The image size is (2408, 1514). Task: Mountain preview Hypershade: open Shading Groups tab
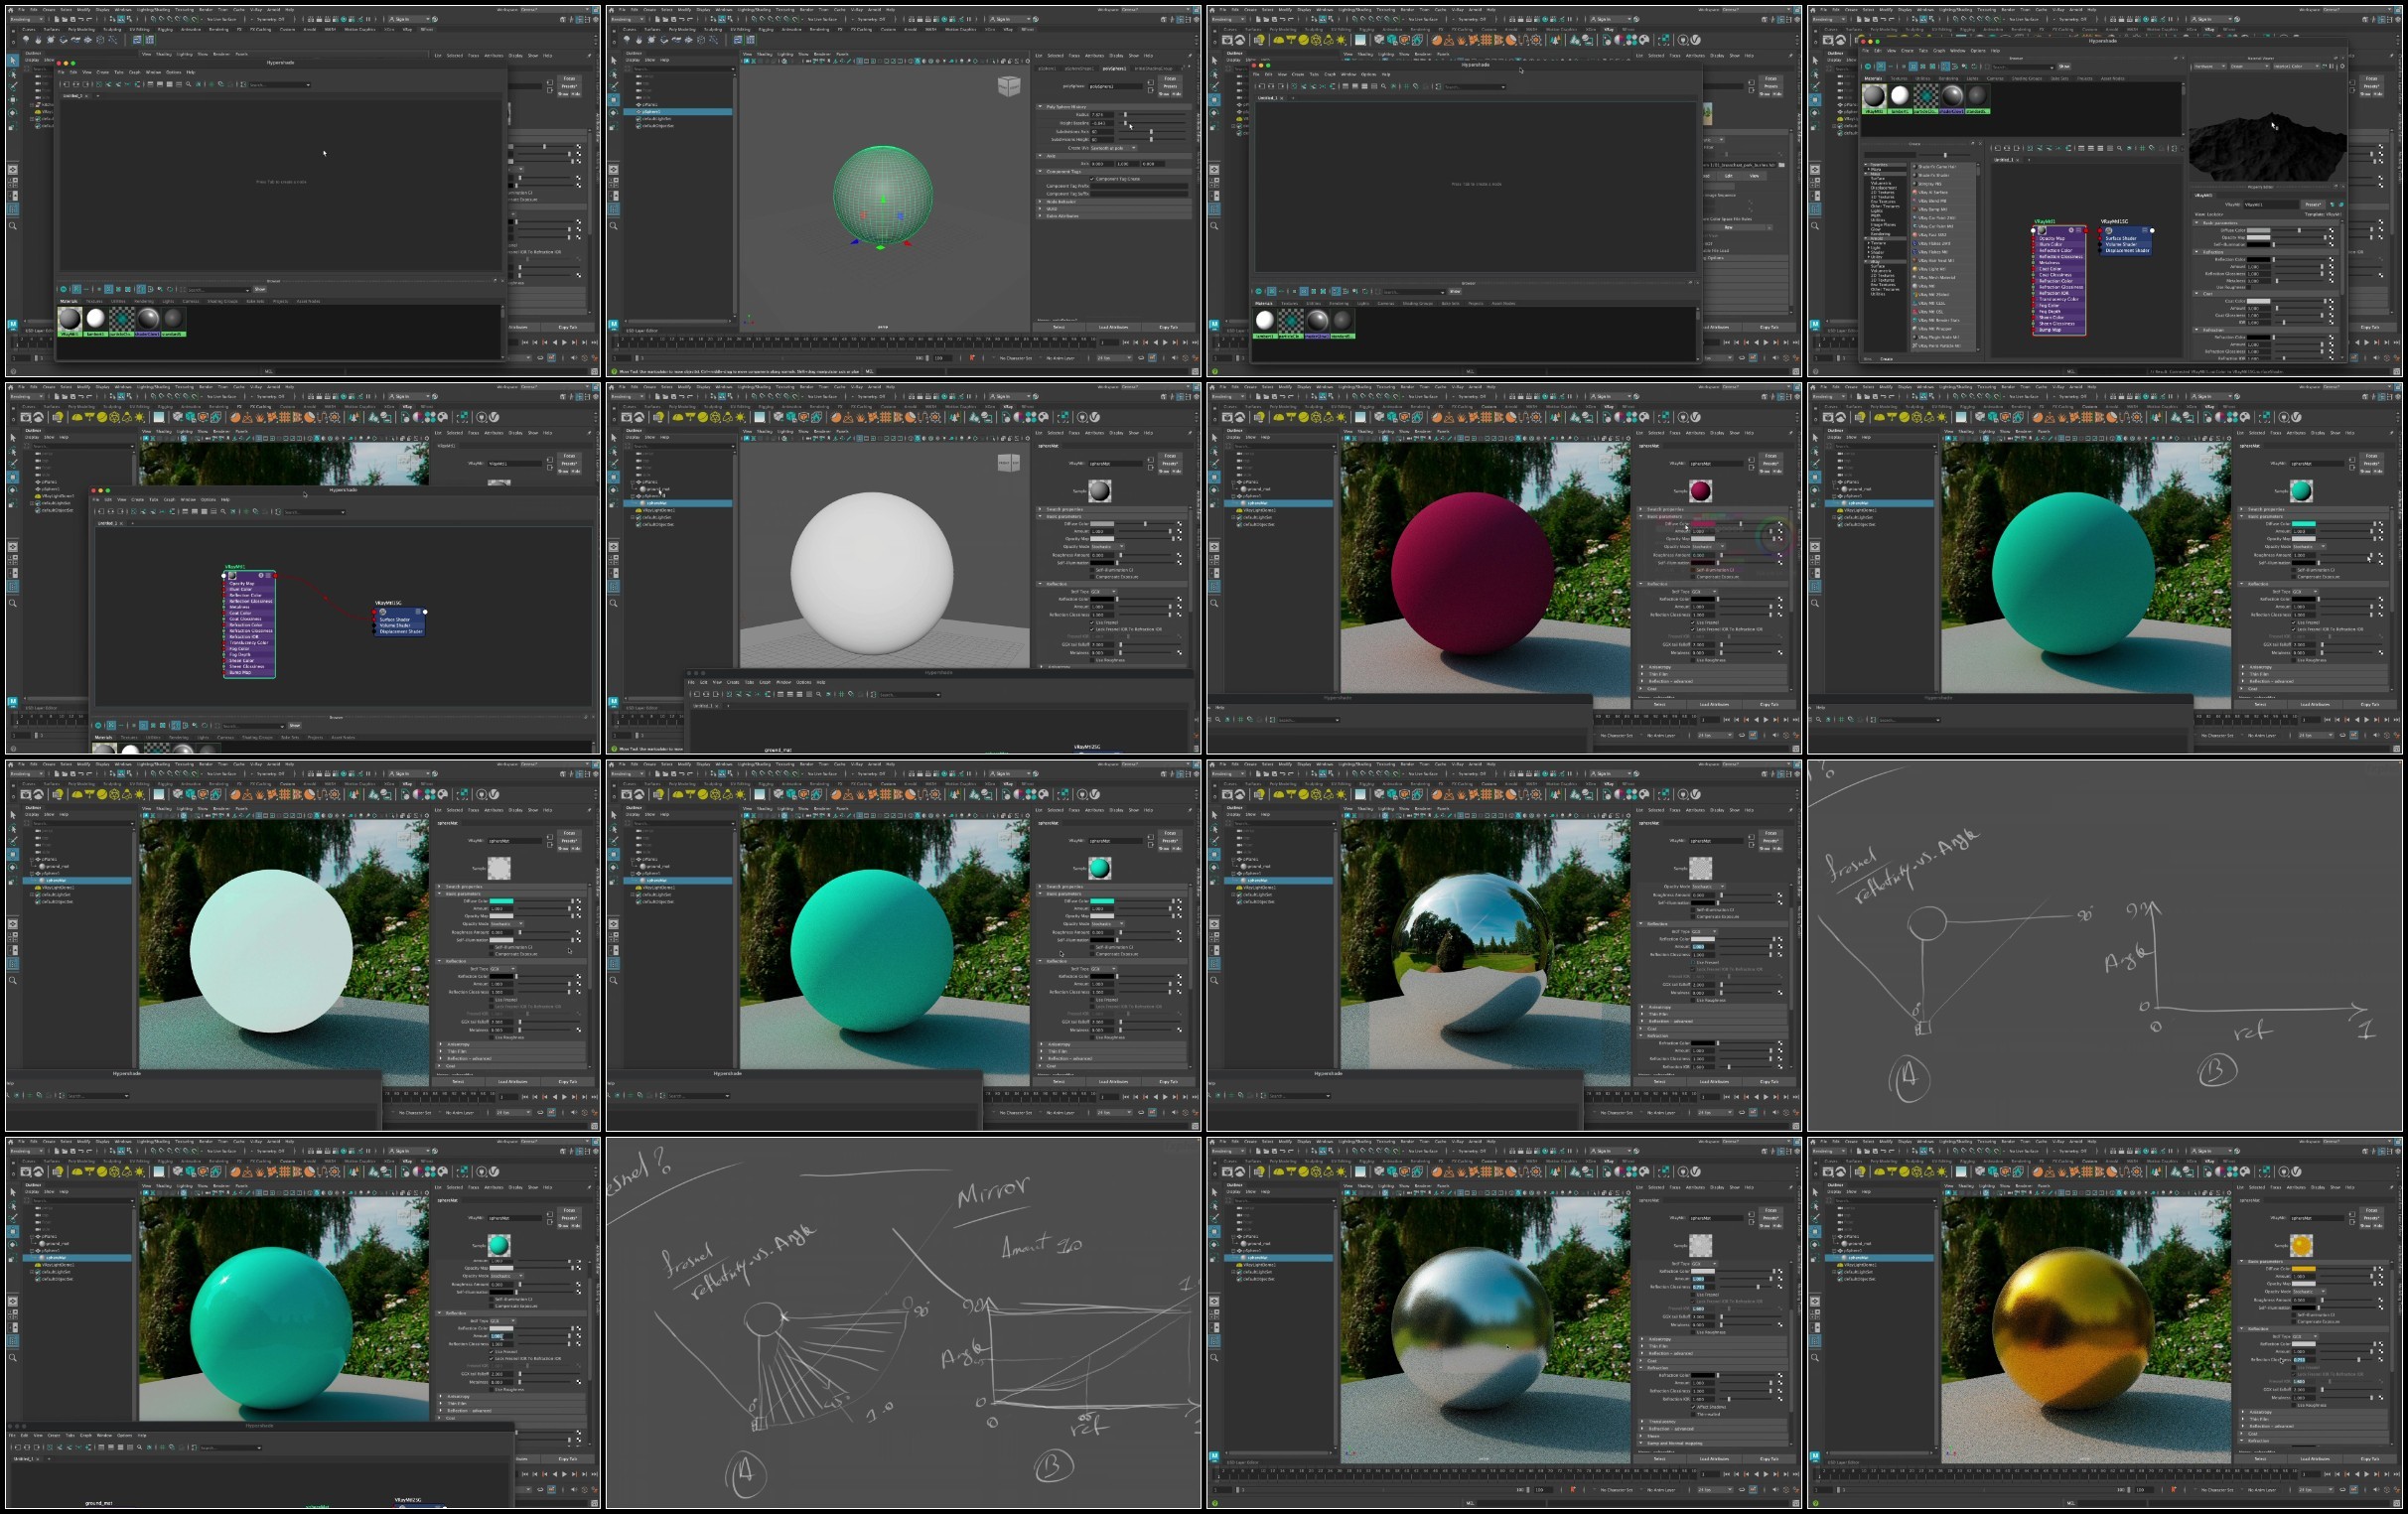(x=2027, y=78)
